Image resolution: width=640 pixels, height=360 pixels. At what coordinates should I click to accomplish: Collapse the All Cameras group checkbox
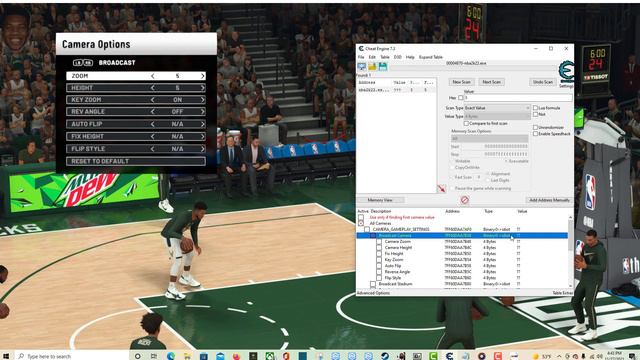click(x=361, y=224)
